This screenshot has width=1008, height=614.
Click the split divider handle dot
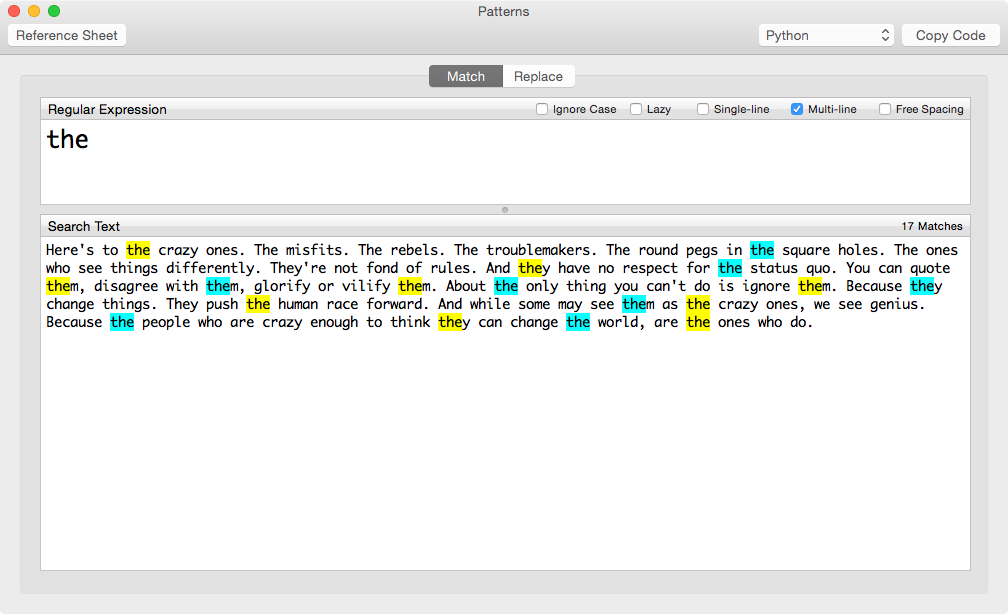point(505,210)
